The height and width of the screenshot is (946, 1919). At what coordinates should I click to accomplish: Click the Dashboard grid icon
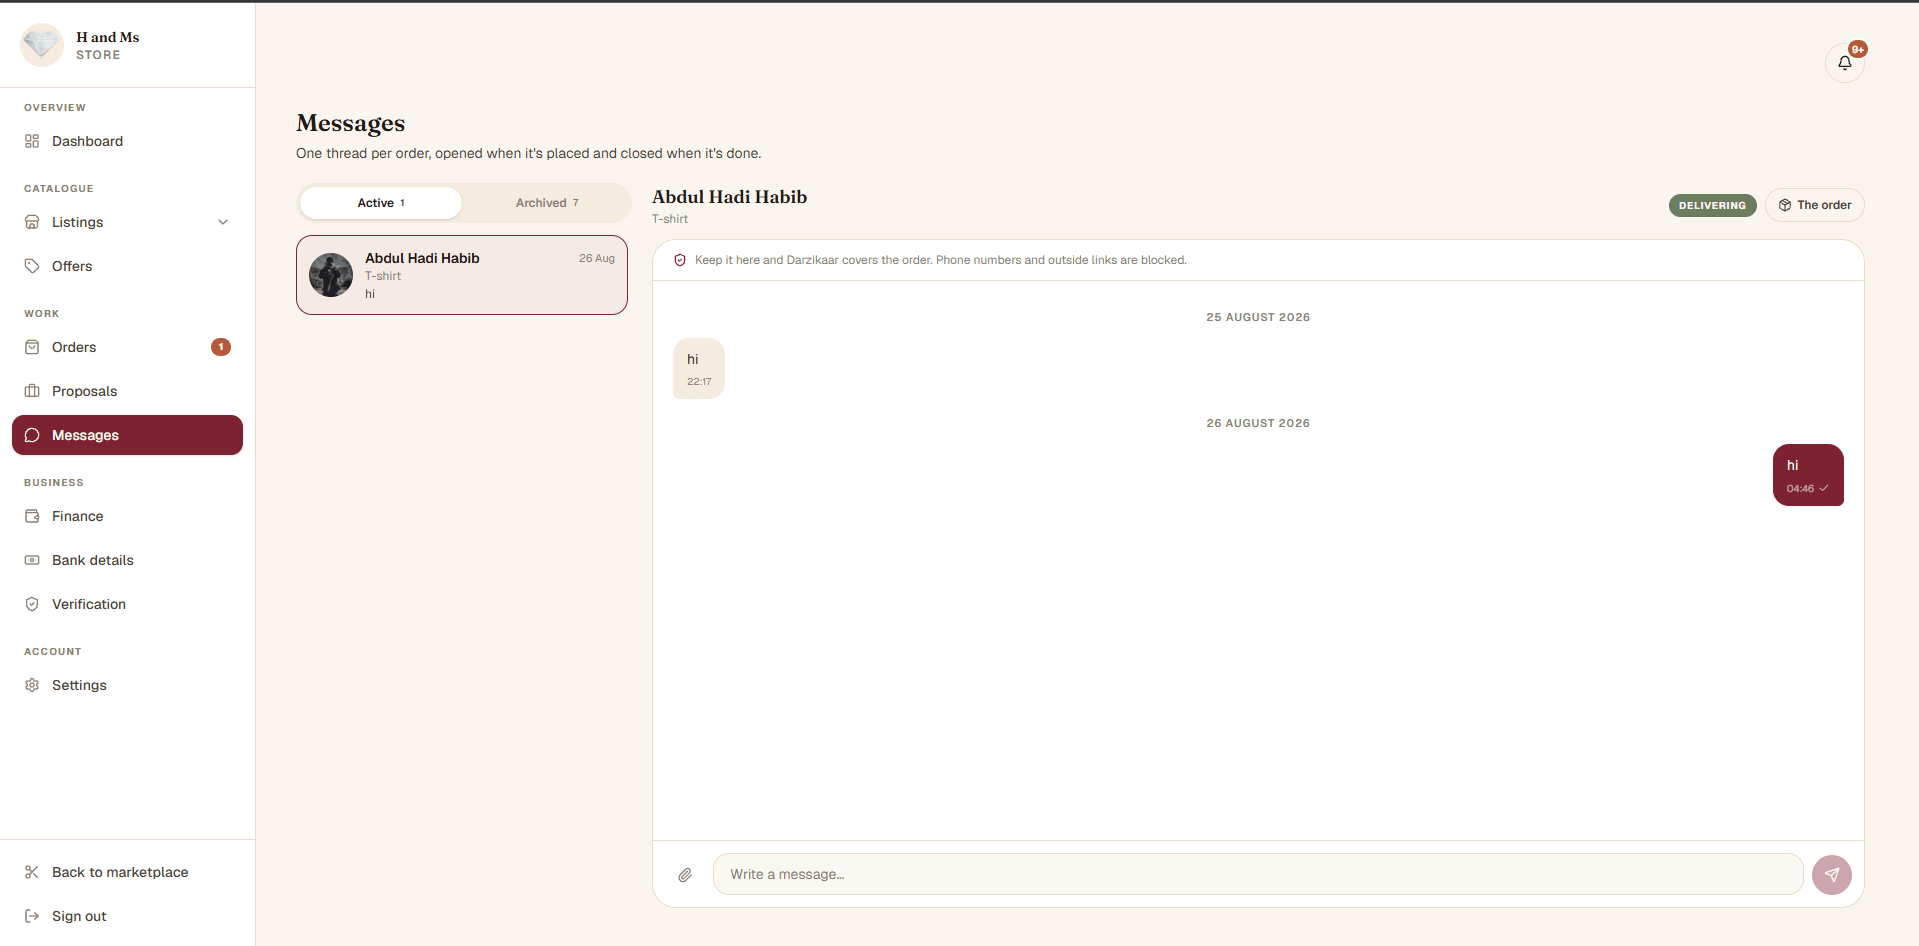click(32, 141)
